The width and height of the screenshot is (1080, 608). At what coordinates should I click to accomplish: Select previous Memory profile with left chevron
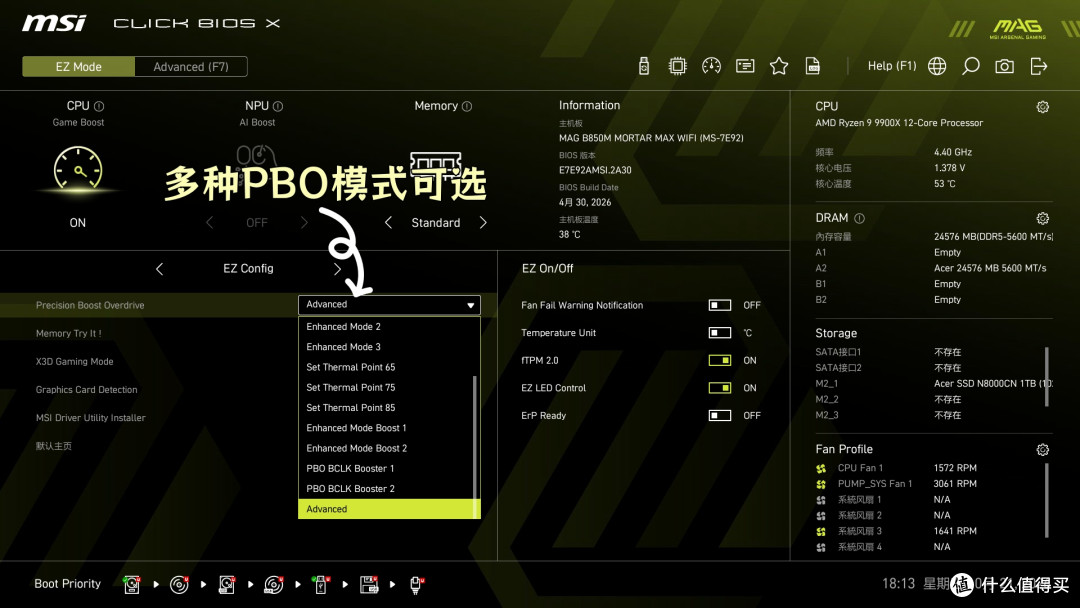388,222
